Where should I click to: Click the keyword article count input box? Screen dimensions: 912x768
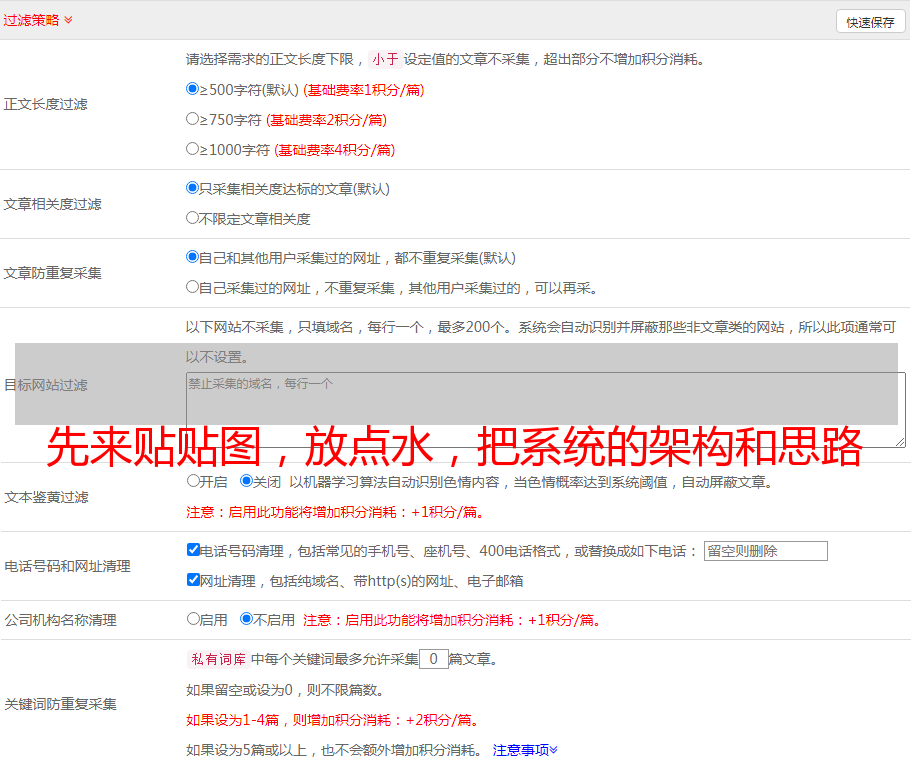pos(433,659)
